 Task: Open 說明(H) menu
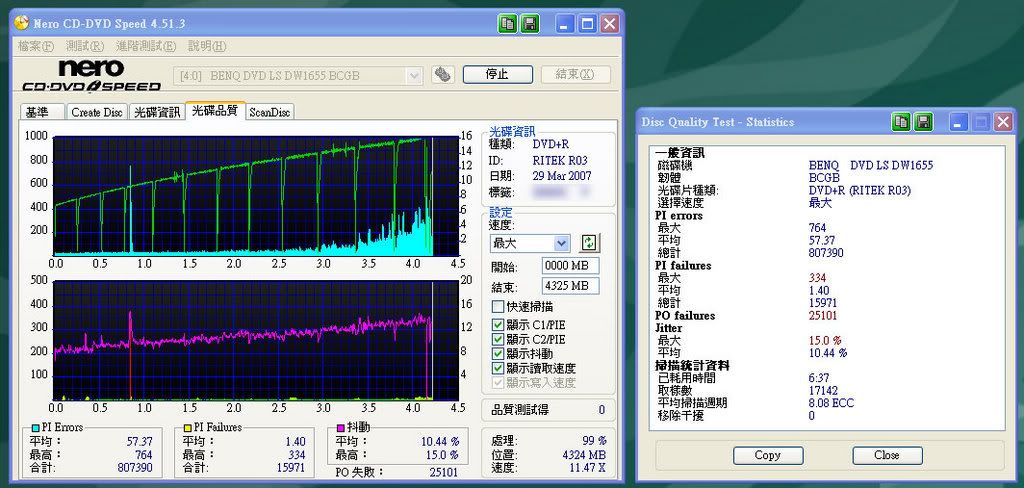click(207, 46)
